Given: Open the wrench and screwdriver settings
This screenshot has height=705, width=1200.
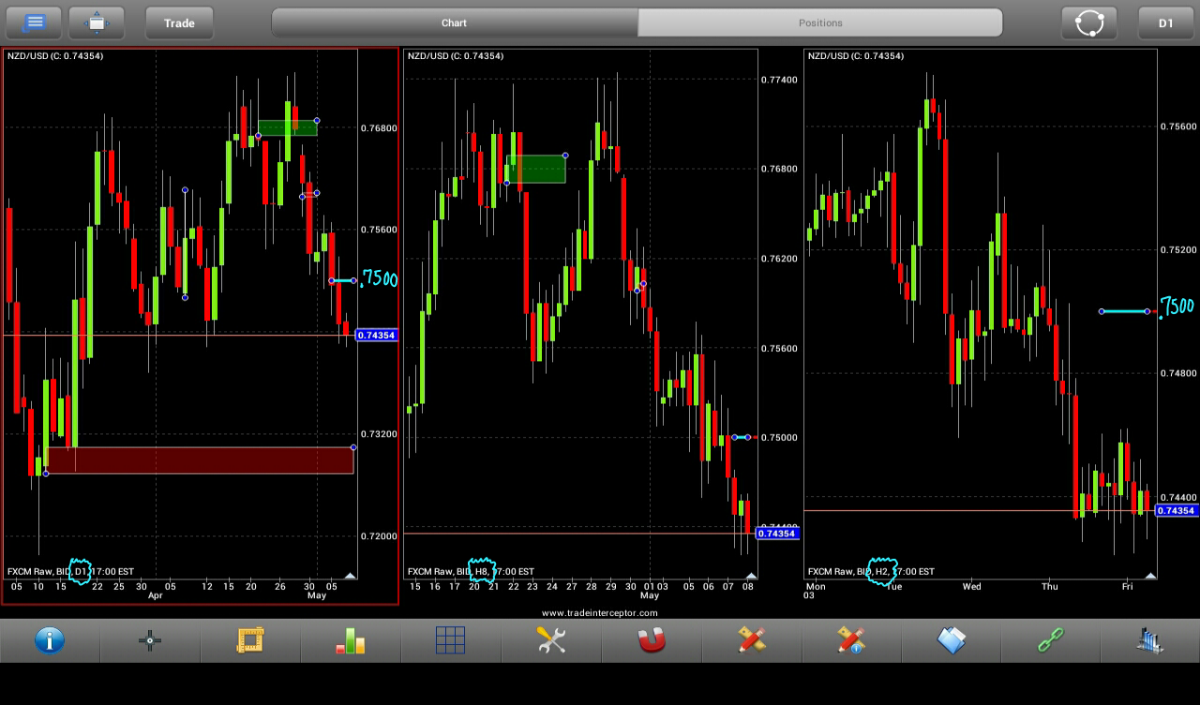Looking at the screenshot, I should [x=551, y=640].
